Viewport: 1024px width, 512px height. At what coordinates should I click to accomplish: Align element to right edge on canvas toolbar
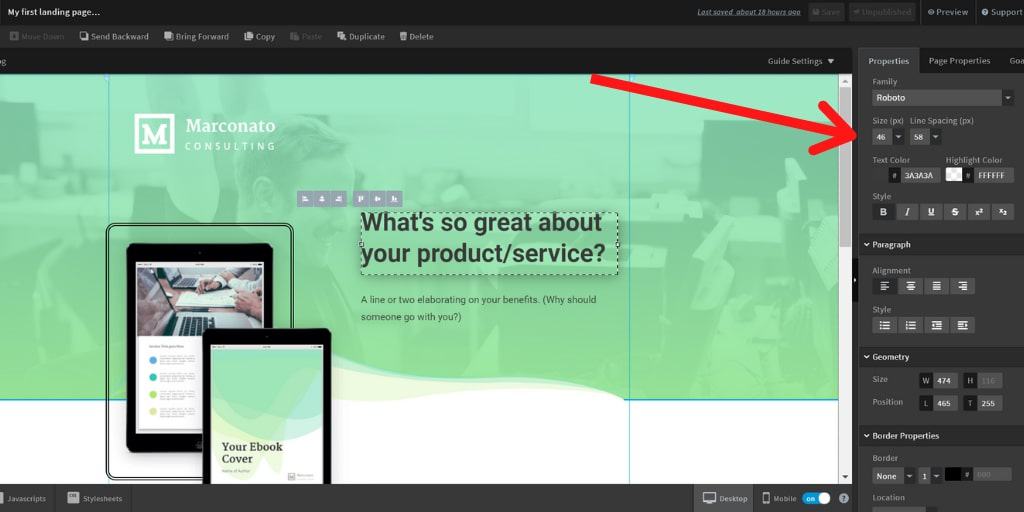pos(338,199)
